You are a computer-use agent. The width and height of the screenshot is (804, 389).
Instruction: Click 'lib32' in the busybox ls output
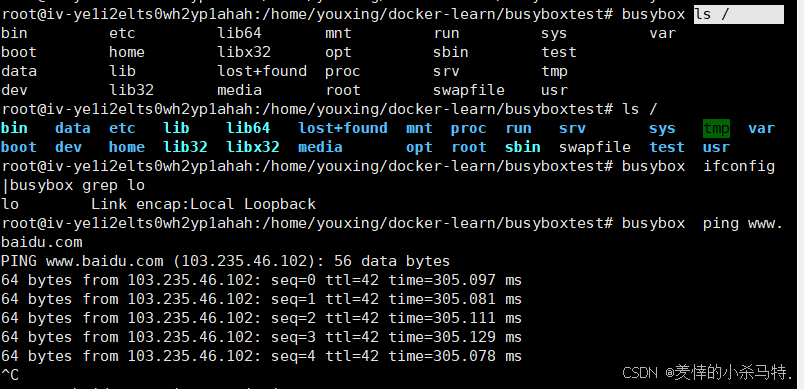point(131,91)
